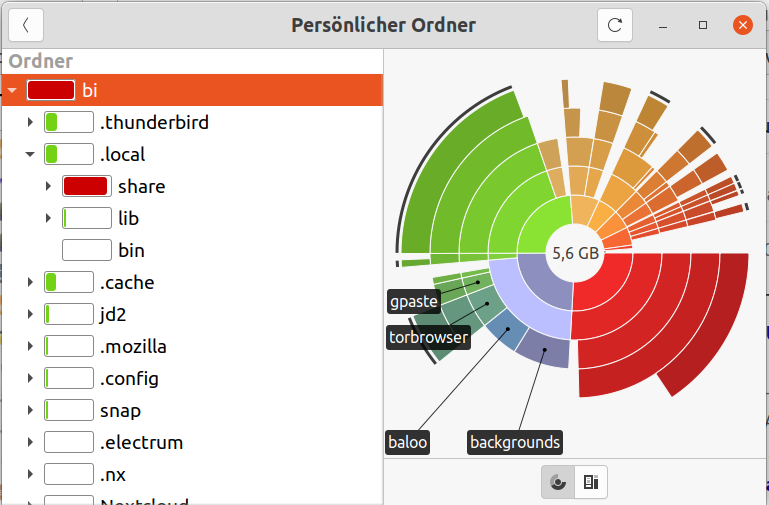The height and width of the screenshot is (505, 769).
Task: Switch to rings chart view
Action: coord(558,482)
